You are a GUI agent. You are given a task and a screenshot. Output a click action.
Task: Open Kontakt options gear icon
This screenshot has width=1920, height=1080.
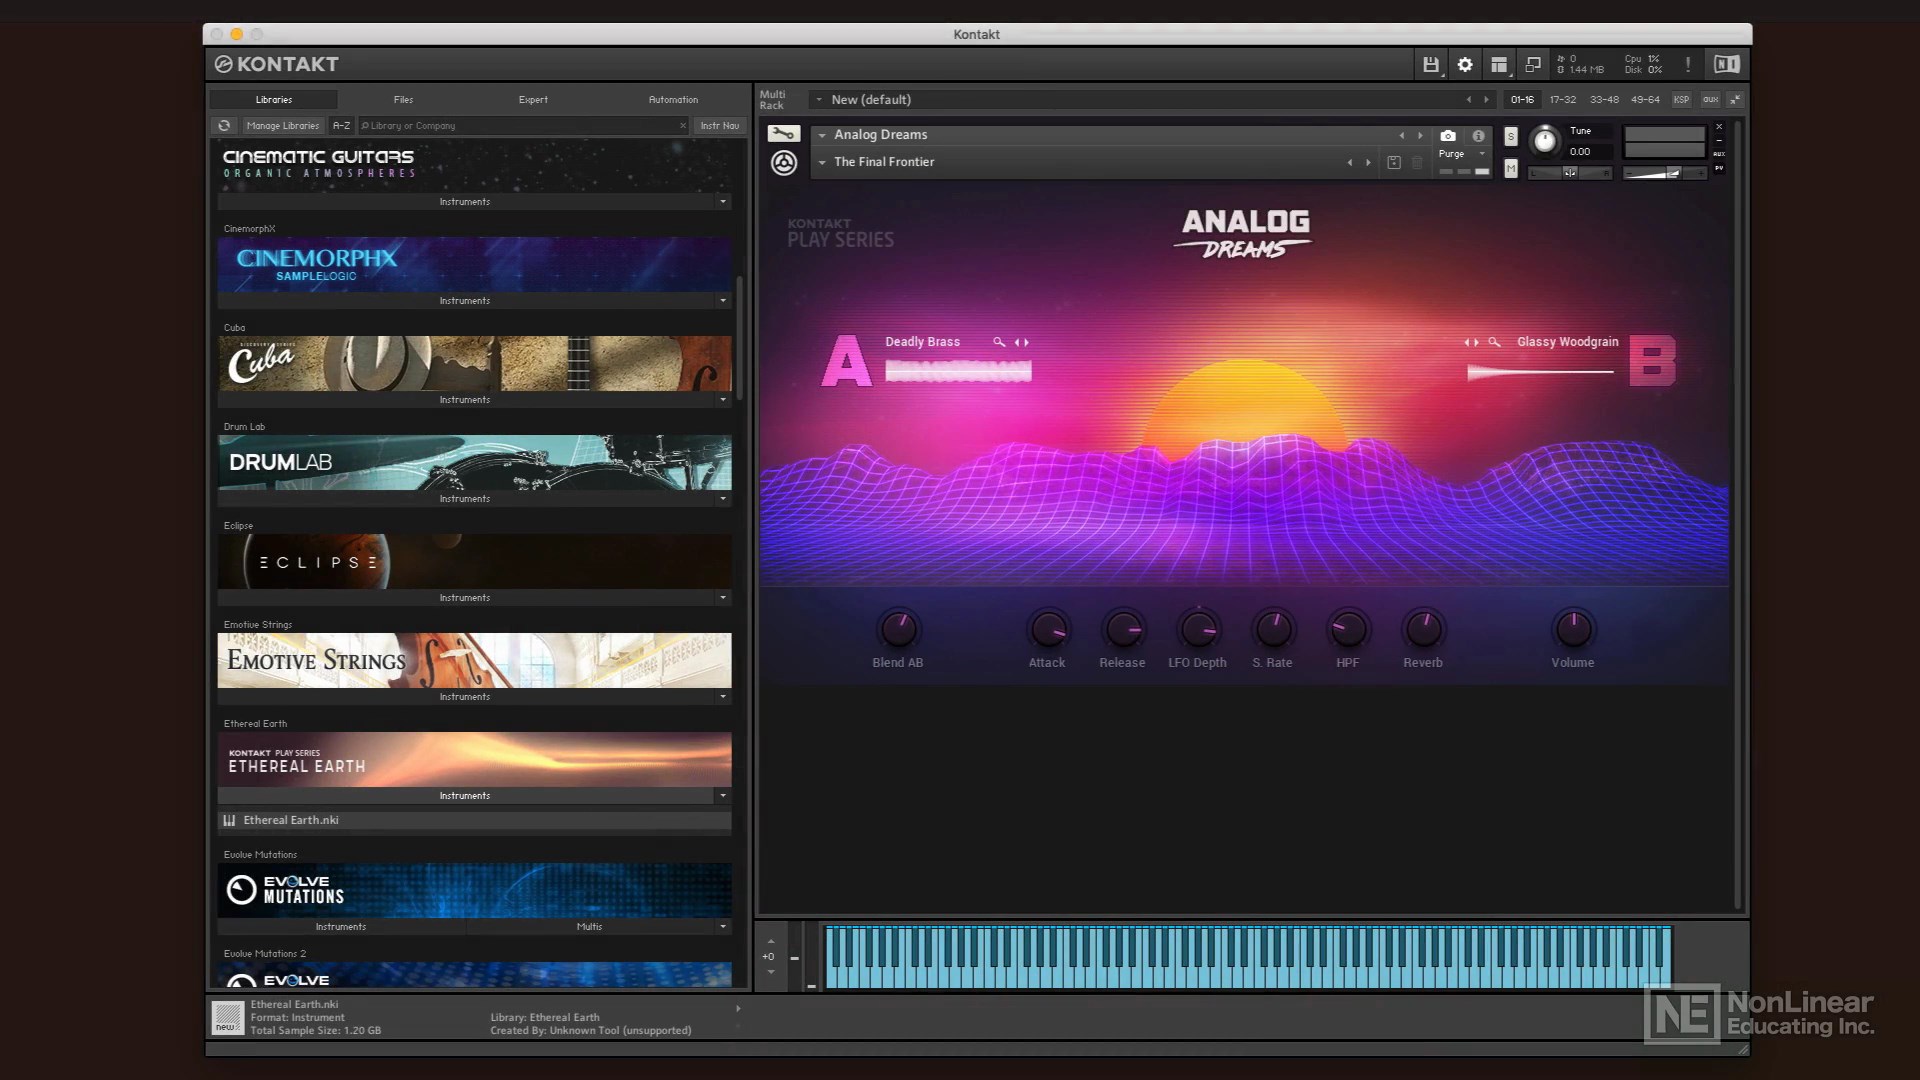coord(1465,65)
